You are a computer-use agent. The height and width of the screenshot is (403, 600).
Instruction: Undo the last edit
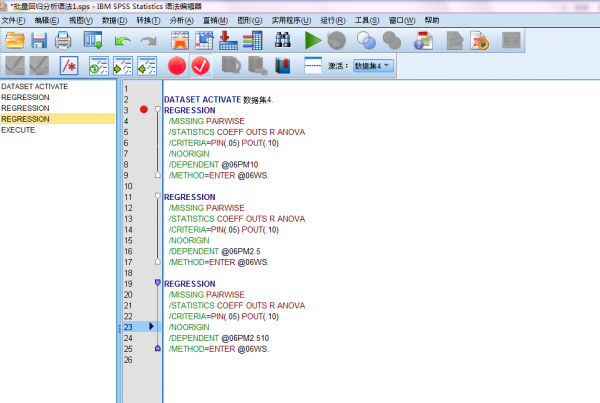(122, 41)
